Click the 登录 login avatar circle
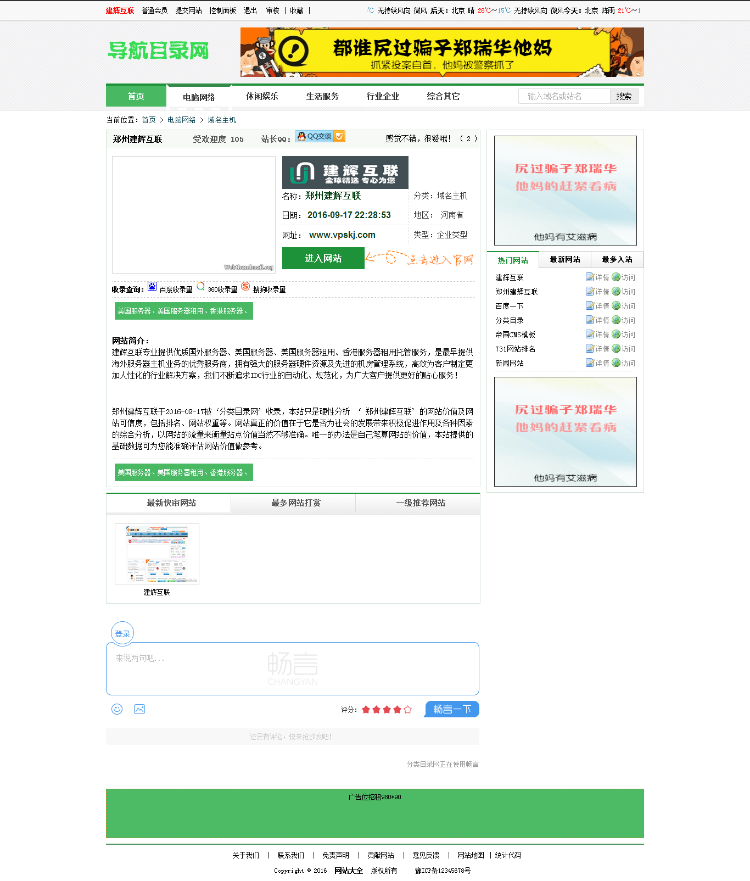The width and height of the screenshot is (750, 881). point(122,633)
